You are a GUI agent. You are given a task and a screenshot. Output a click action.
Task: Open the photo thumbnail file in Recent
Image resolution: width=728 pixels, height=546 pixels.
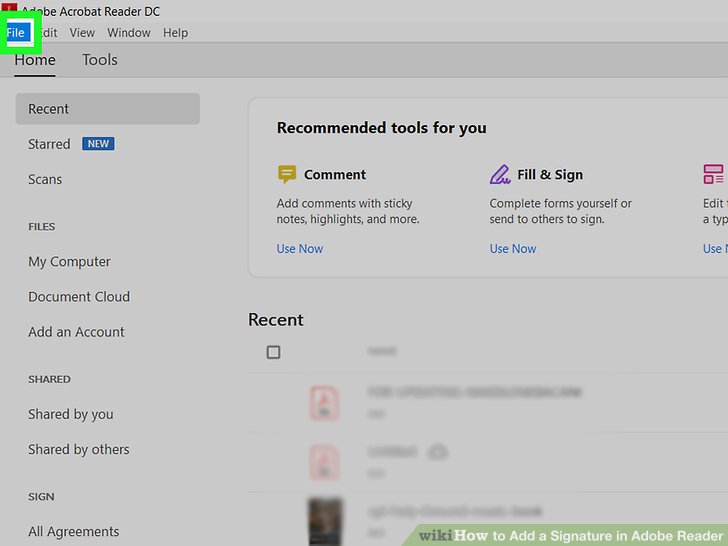click(x=325, y=521)
